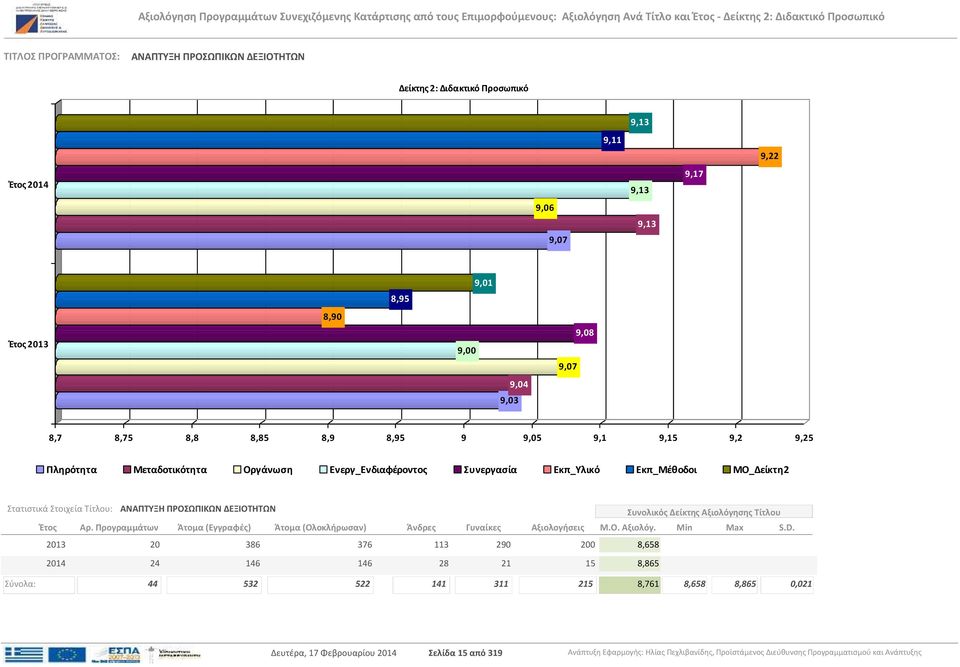Click the 2013 purple Συνεργασία bar
This screenshot has width=960, height=667.
coord(315,333)
